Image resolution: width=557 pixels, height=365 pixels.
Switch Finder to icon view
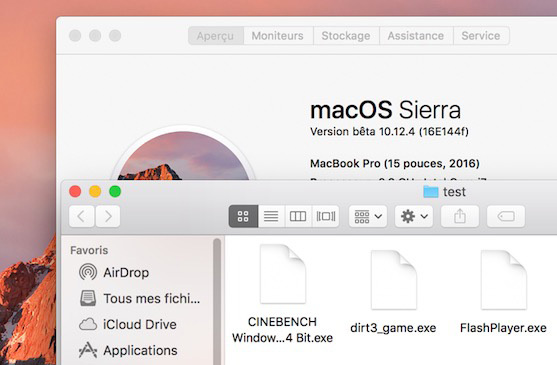coord(243,216)
